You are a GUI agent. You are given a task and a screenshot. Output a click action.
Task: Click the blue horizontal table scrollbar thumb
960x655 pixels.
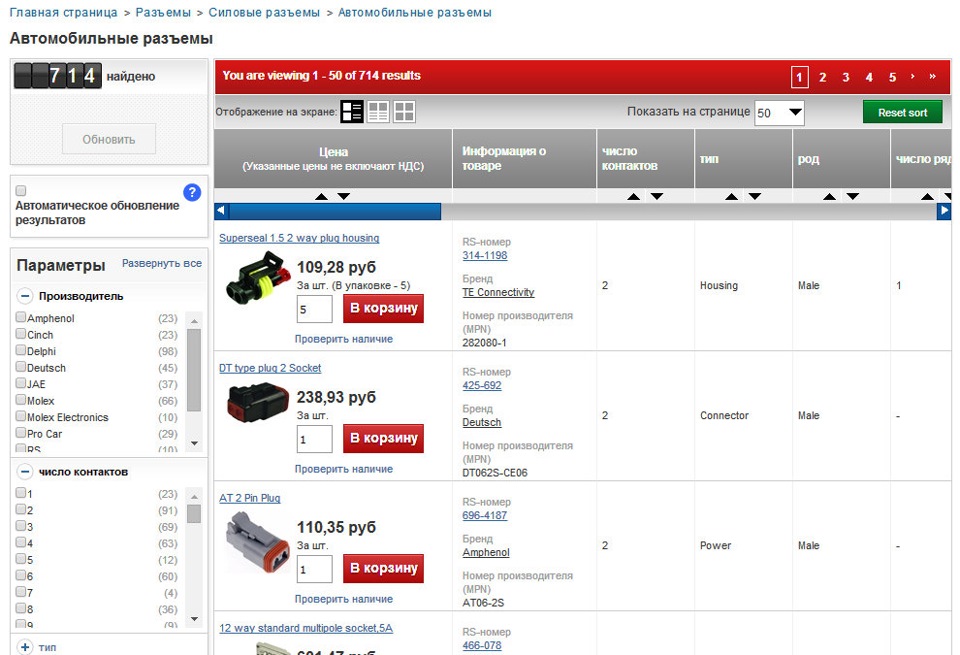(x=334, y=211)
